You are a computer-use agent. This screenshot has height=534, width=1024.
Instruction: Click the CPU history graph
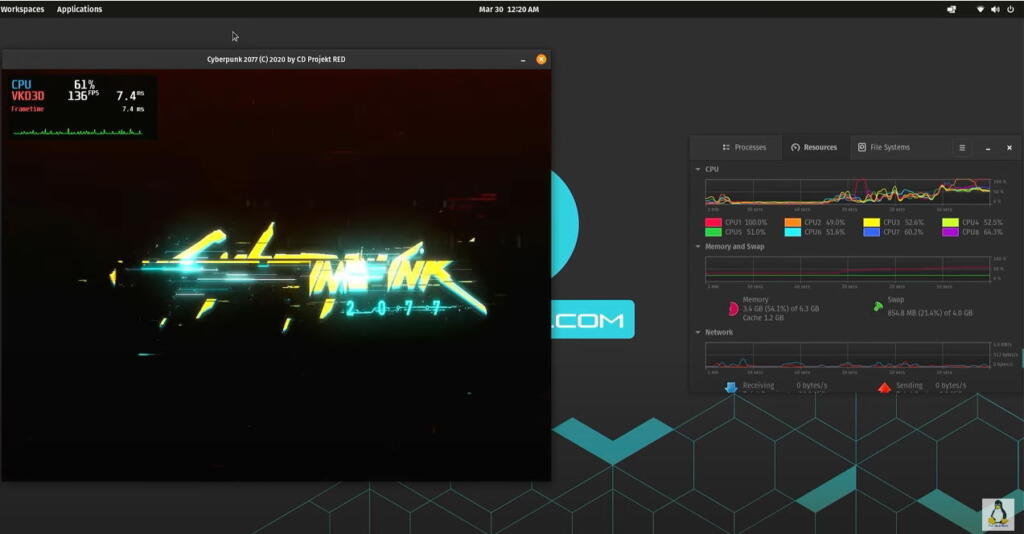848,192
